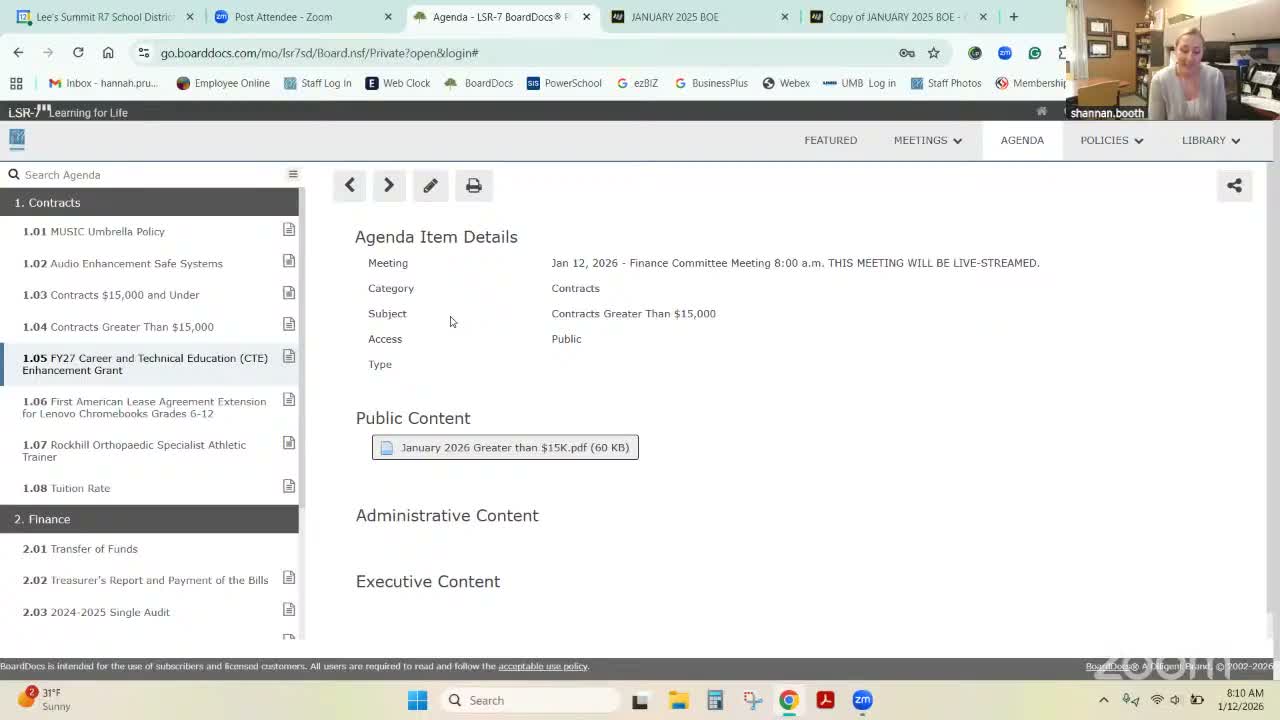This screenshot has width=1280, height=720.
Task: Go to next agenda item arrow
Action: click(x=389, y=185)
